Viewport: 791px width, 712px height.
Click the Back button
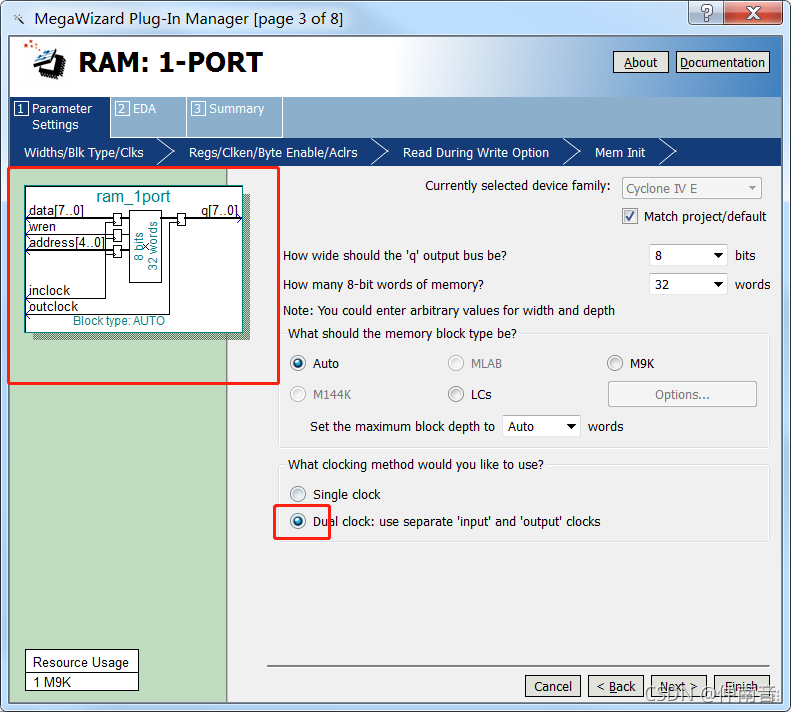coord(616,686)
